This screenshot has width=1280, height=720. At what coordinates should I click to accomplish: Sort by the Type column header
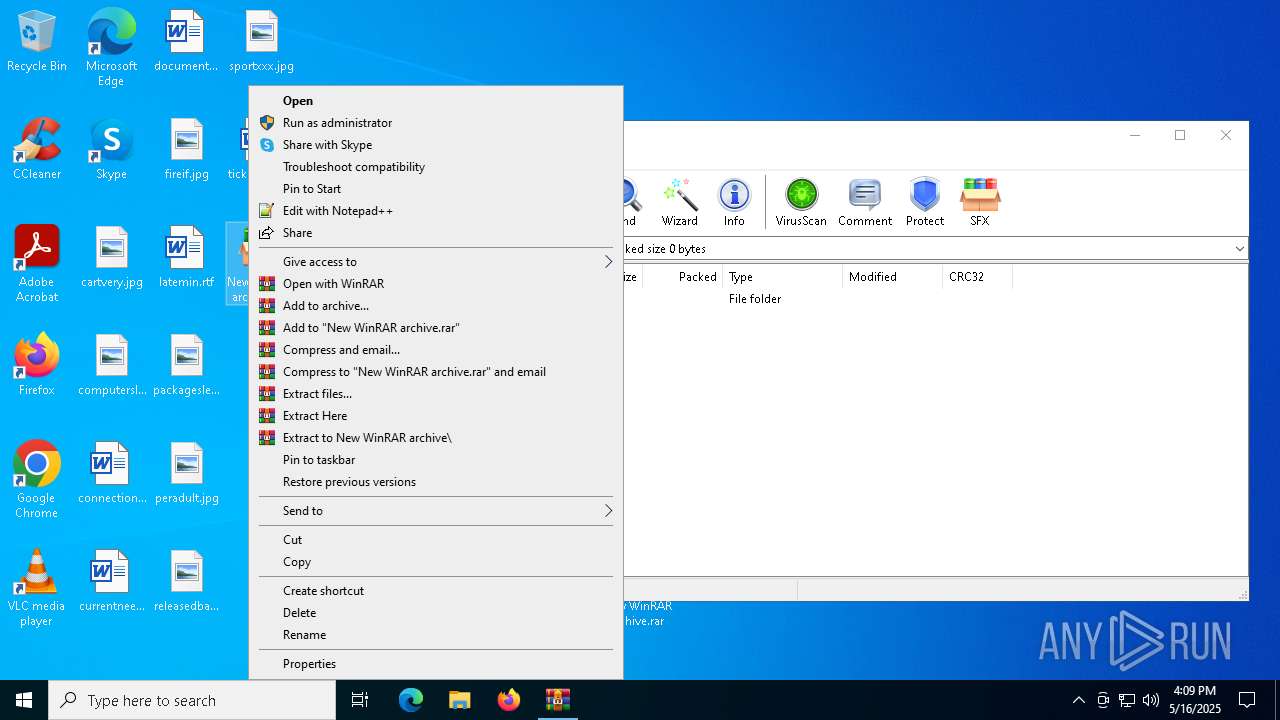click(783, 277)
